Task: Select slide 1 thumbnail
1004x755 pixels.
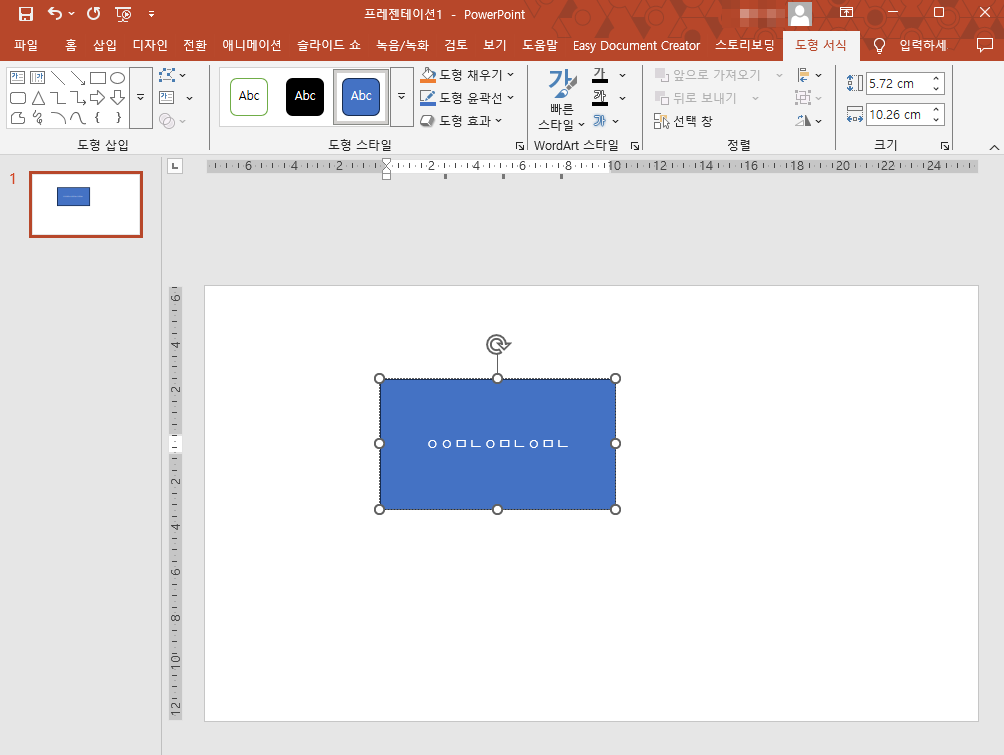Action: (86, 204)
